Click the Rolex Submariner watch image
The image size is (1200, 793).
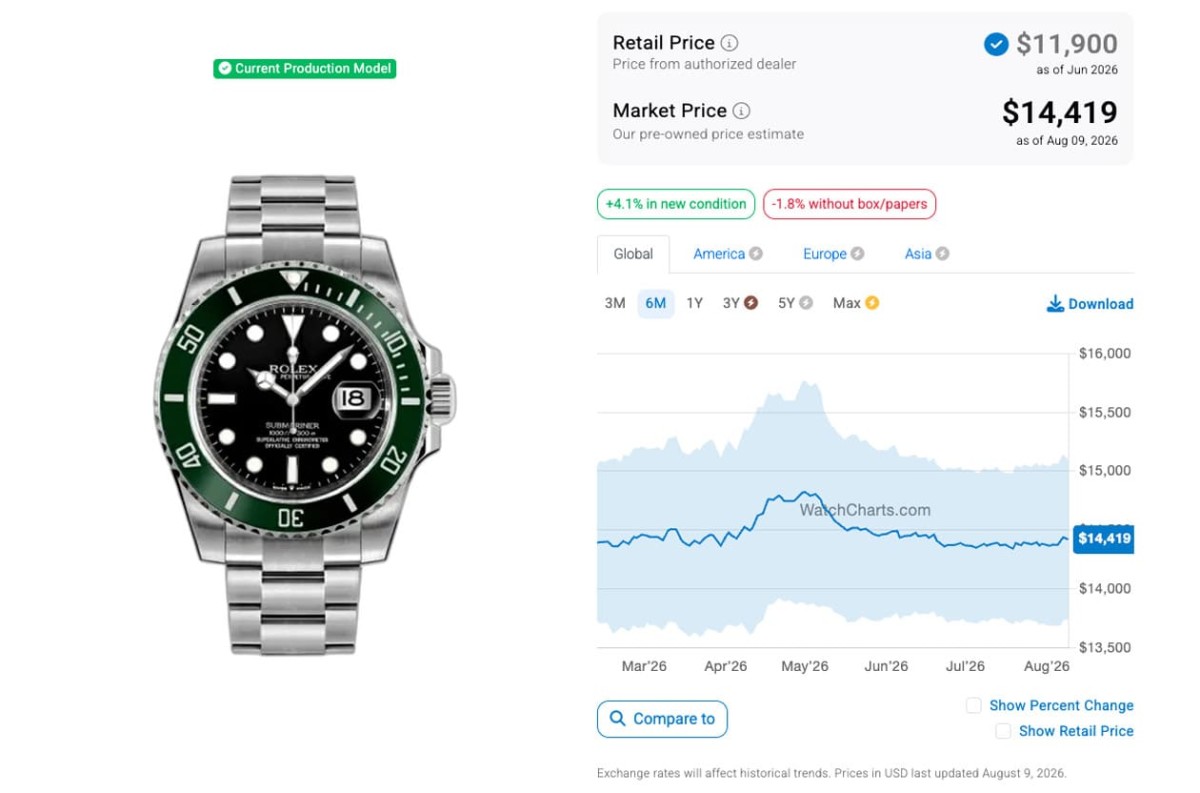pyautogui.click(x=305, y=415)
